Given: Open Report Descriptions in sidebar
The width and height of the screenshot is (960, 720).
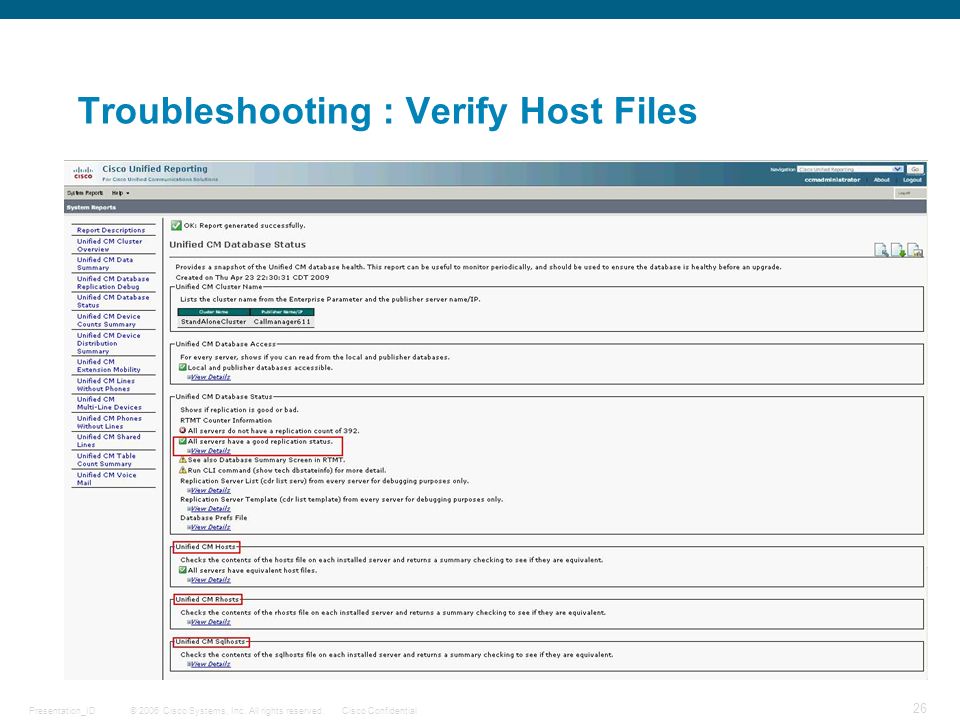Looking at the screenshot, I should 111,230.
